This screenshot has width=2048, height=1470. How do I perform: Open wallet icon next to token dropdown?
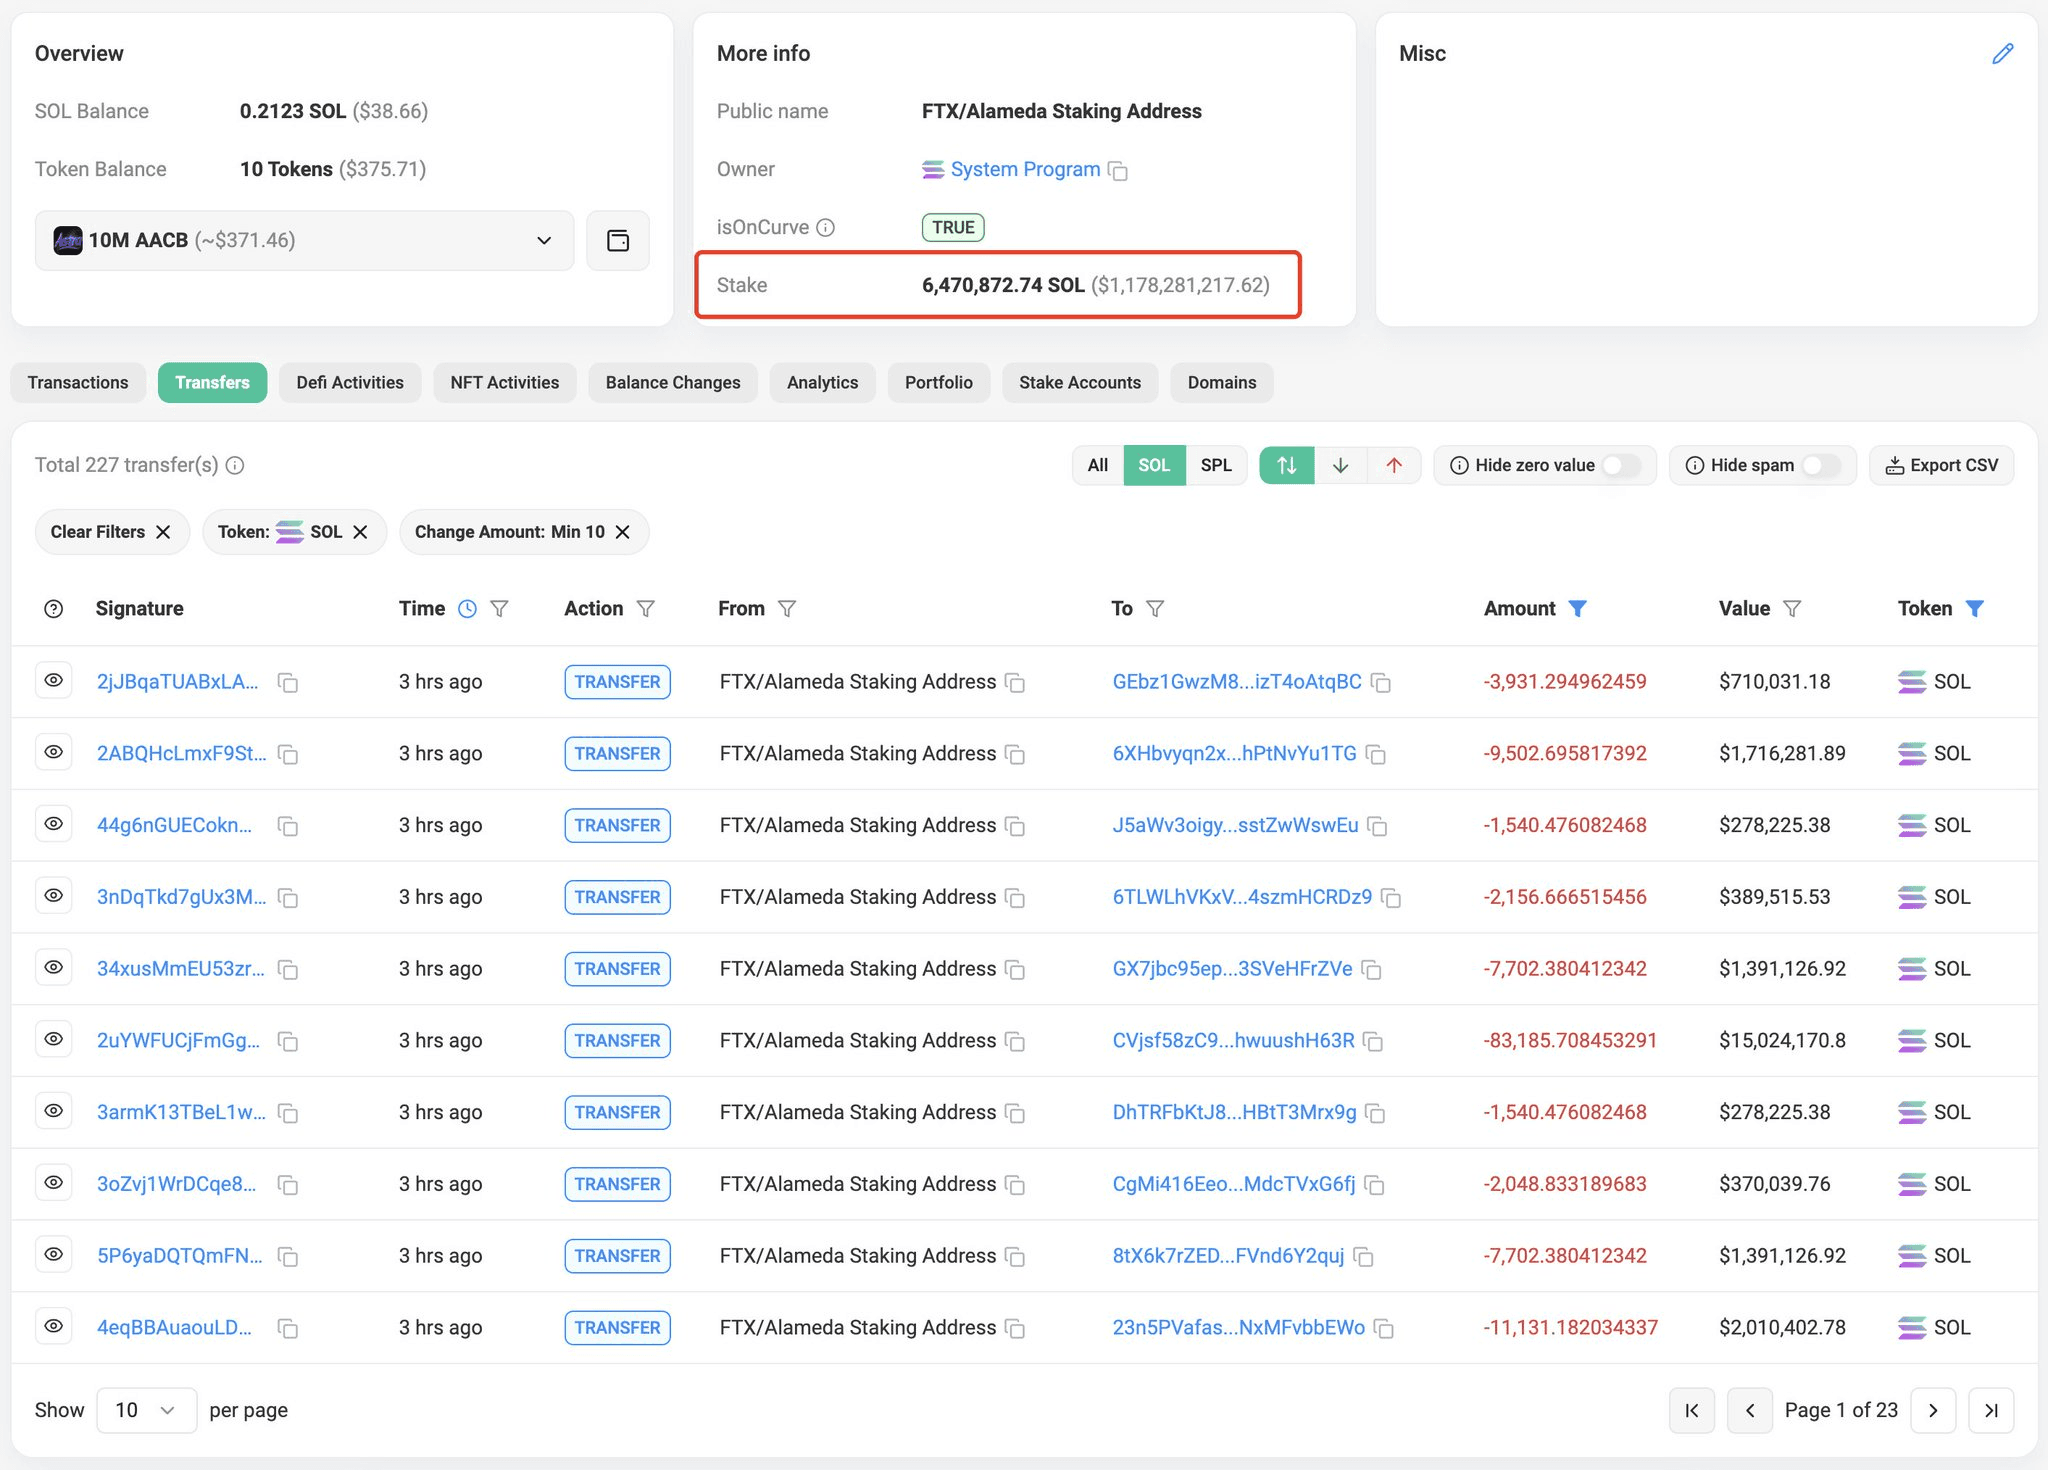(618, 240)
